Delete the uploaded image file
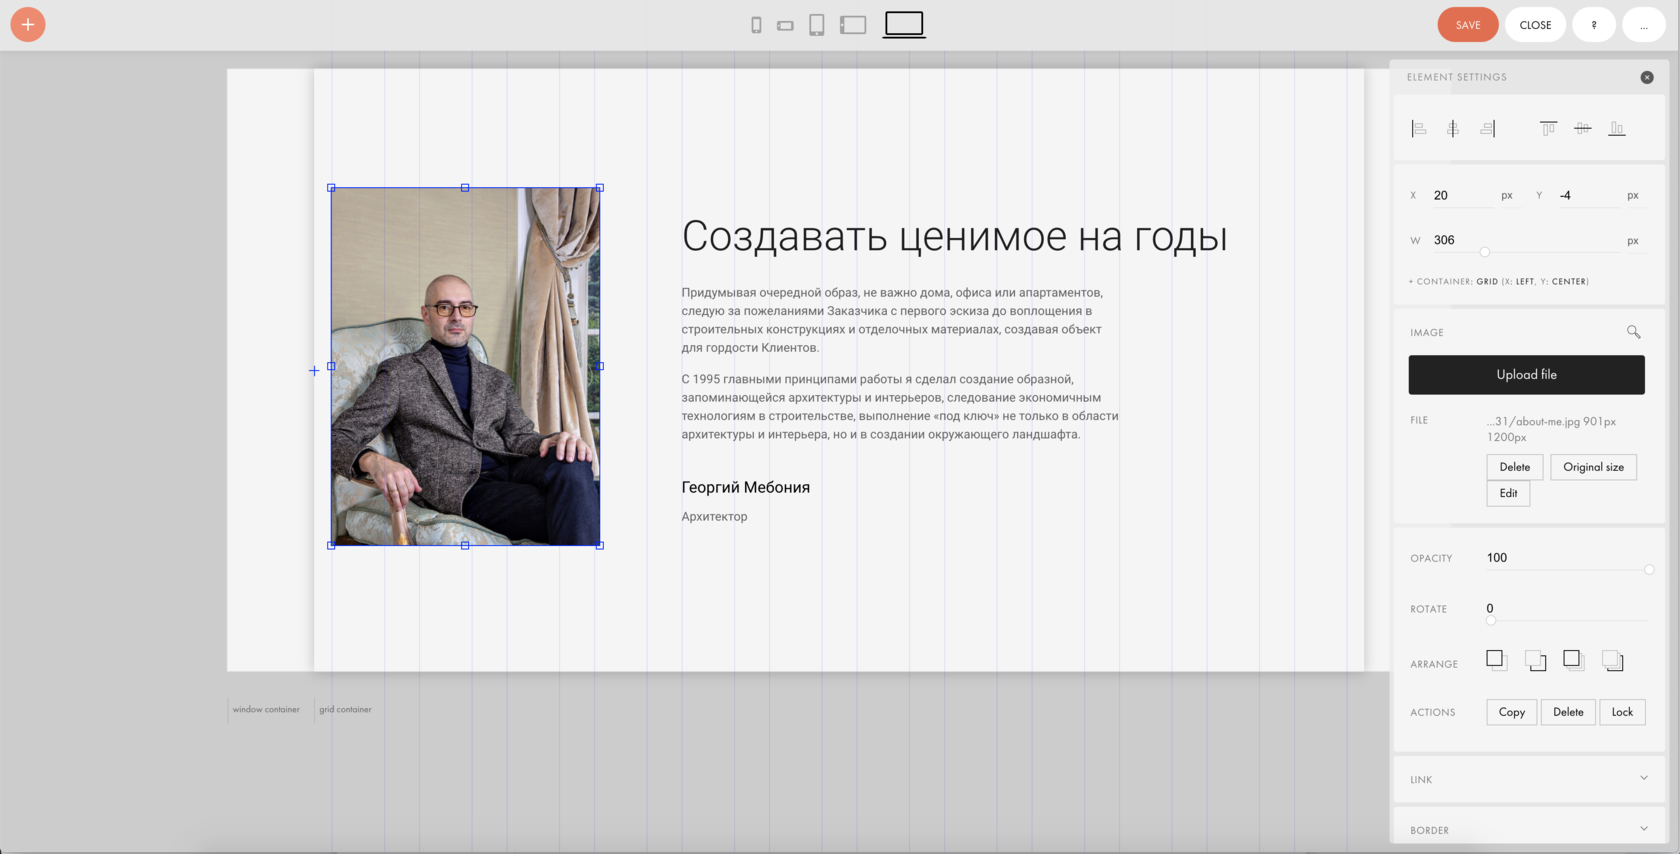This screenshot has width=1680, height=854. [x=1514, y=467]
